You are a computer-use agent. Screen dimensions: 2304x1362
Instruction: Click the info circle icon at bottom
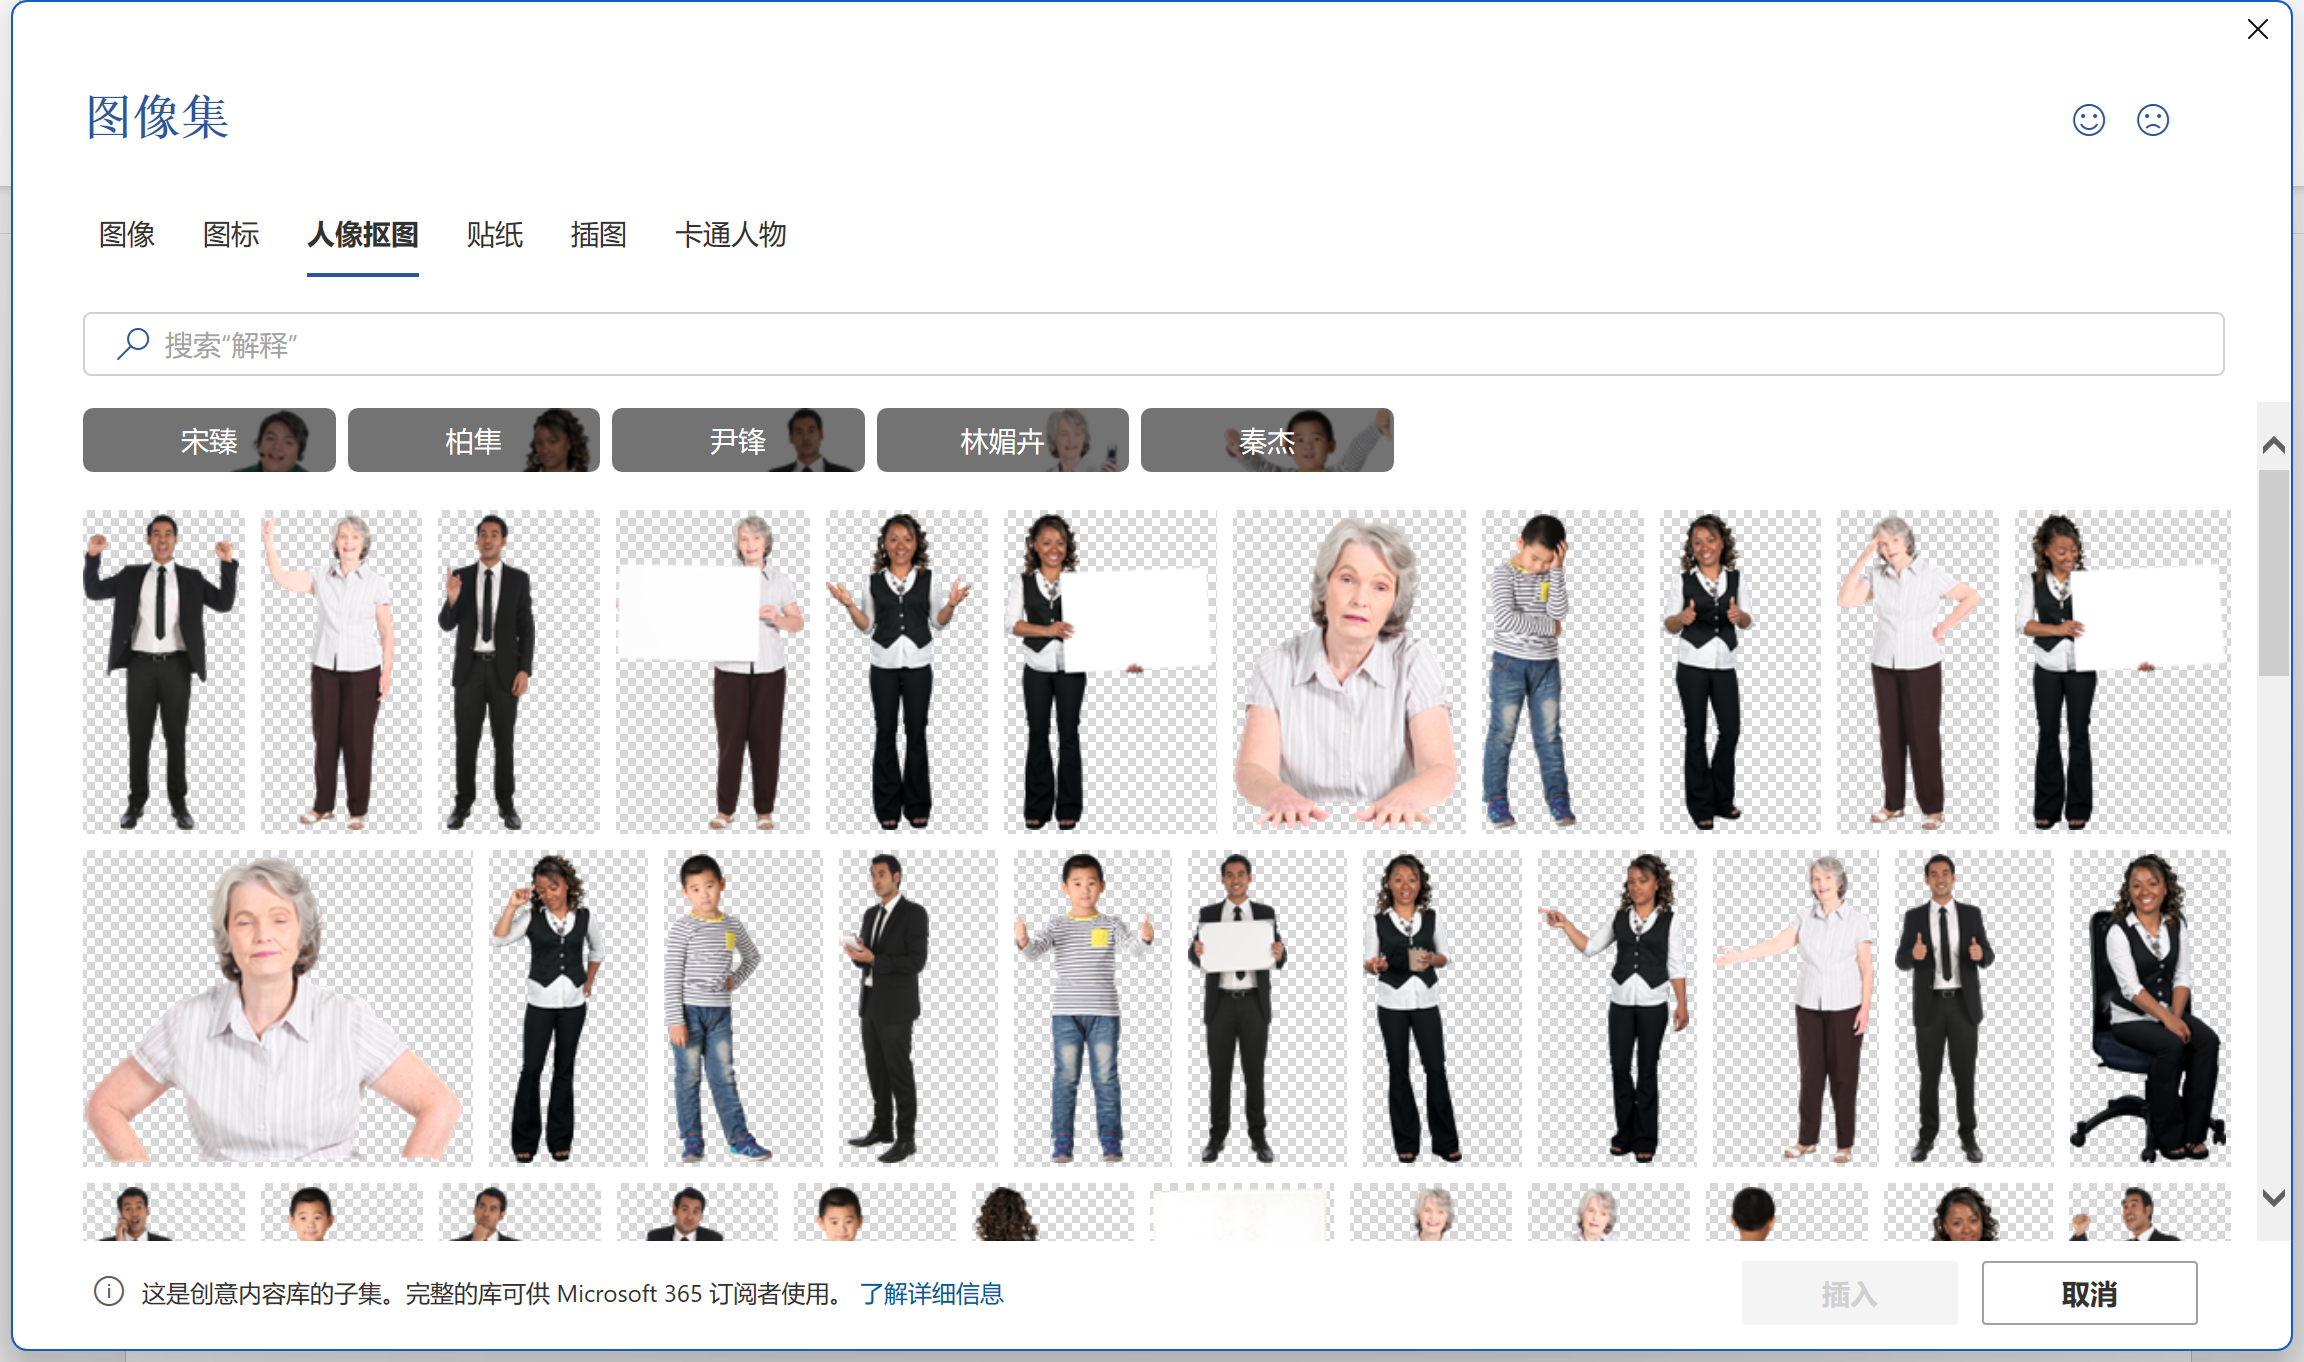(109, 1292)
